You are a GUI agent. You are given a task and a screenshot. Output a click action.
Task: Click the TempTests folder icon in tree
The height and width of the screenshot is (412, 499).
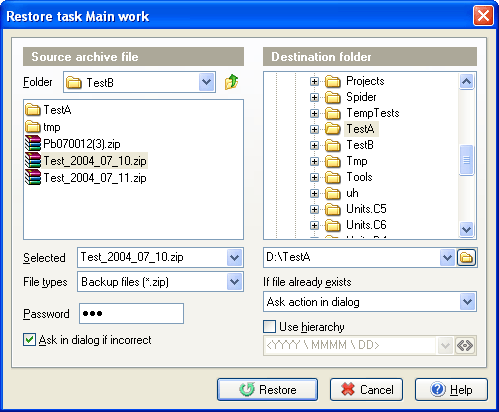tap(333, 113)
